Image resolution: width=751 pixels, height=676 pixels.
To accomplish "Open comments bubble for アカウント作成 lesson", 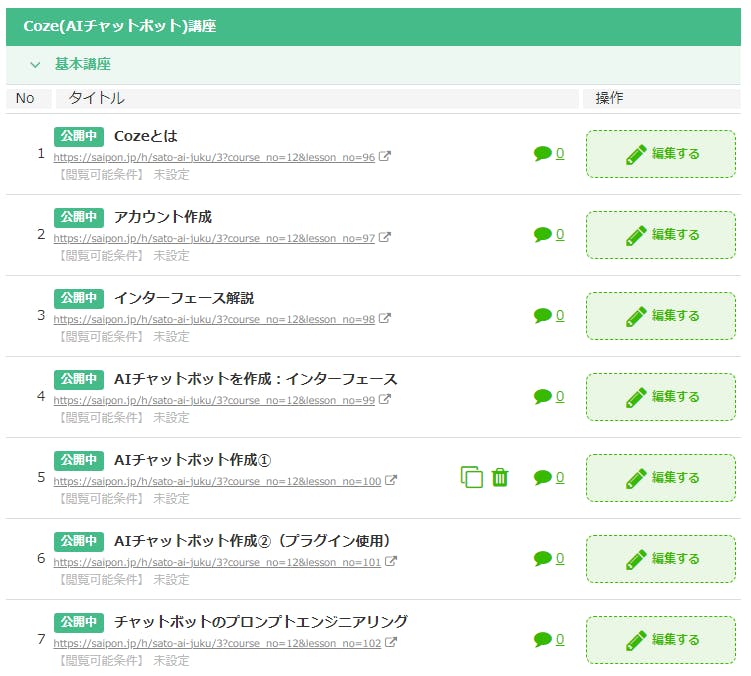I will (543, 234).
